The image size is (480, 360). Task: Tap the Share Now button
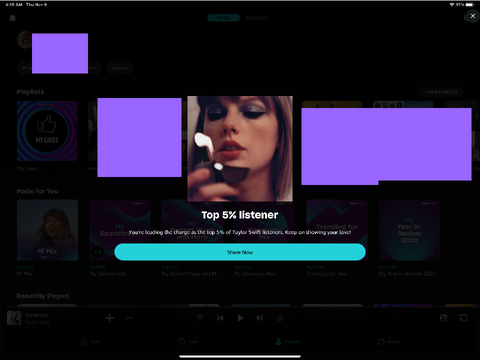pos(240,252)
